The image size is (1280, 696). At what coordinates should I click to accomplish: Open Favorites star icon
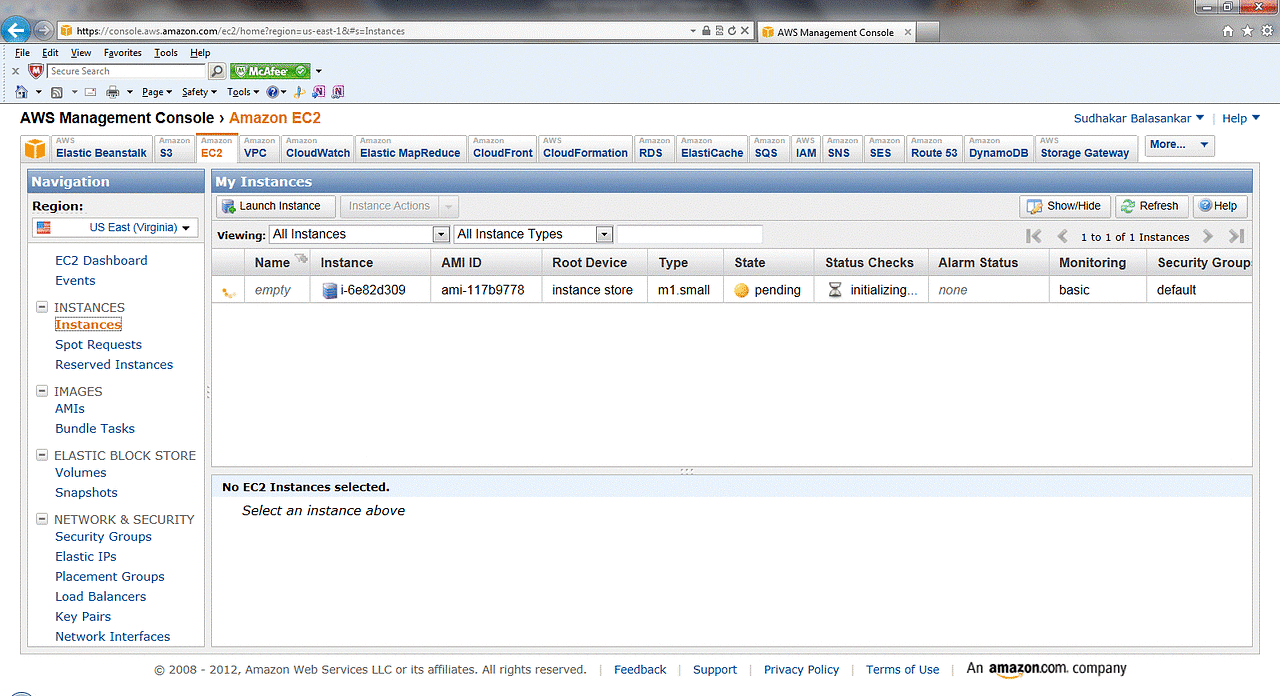pyautogui.click(x=1247, y=31)
